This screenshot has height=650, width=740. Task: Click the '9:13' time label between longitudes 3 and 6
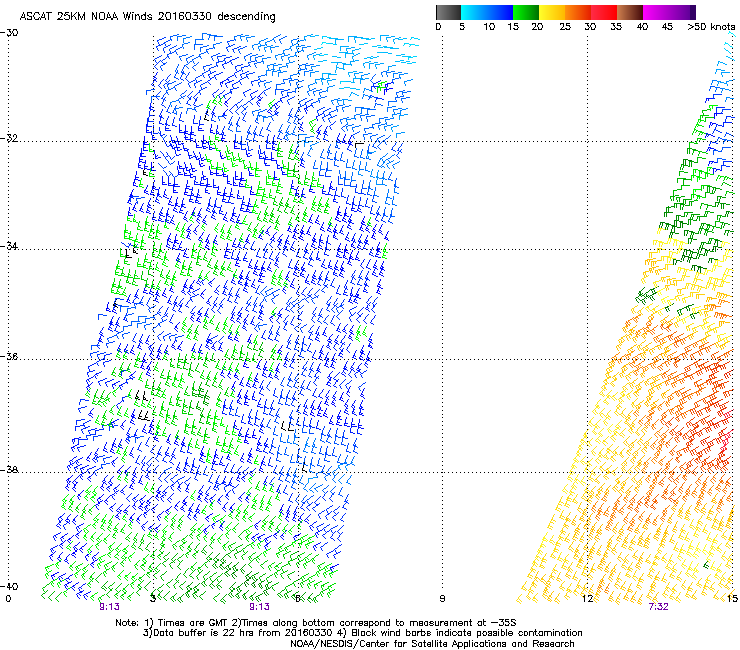260,607
